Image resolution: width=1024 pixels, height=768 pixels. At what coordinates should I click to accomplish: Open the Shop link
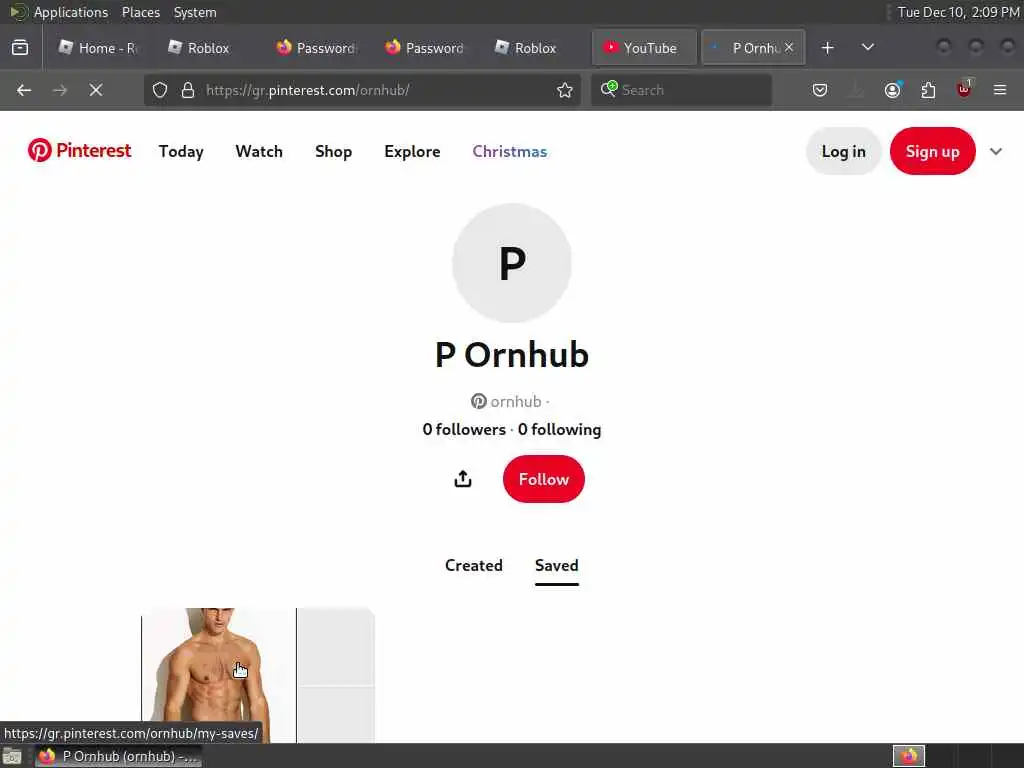(x=333, y=152)
